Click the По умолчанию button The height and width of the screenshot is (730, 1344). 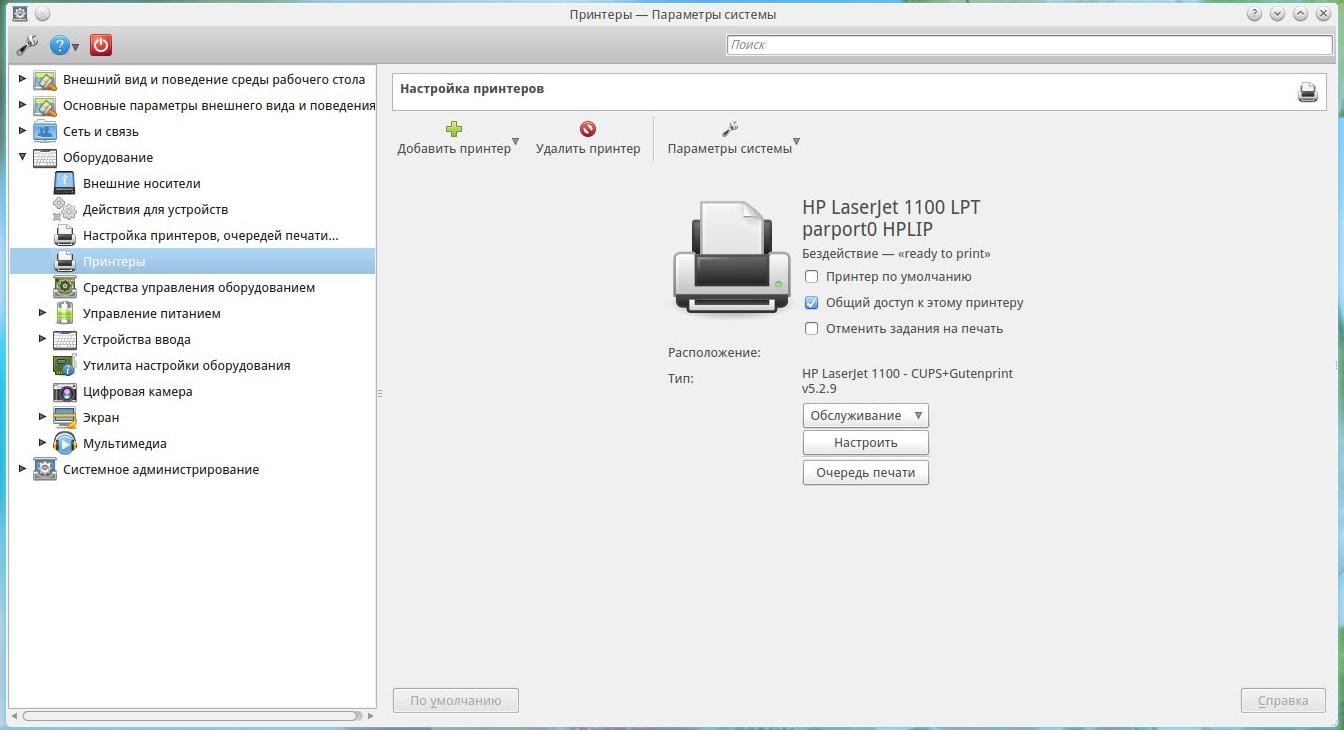[456, 701]
